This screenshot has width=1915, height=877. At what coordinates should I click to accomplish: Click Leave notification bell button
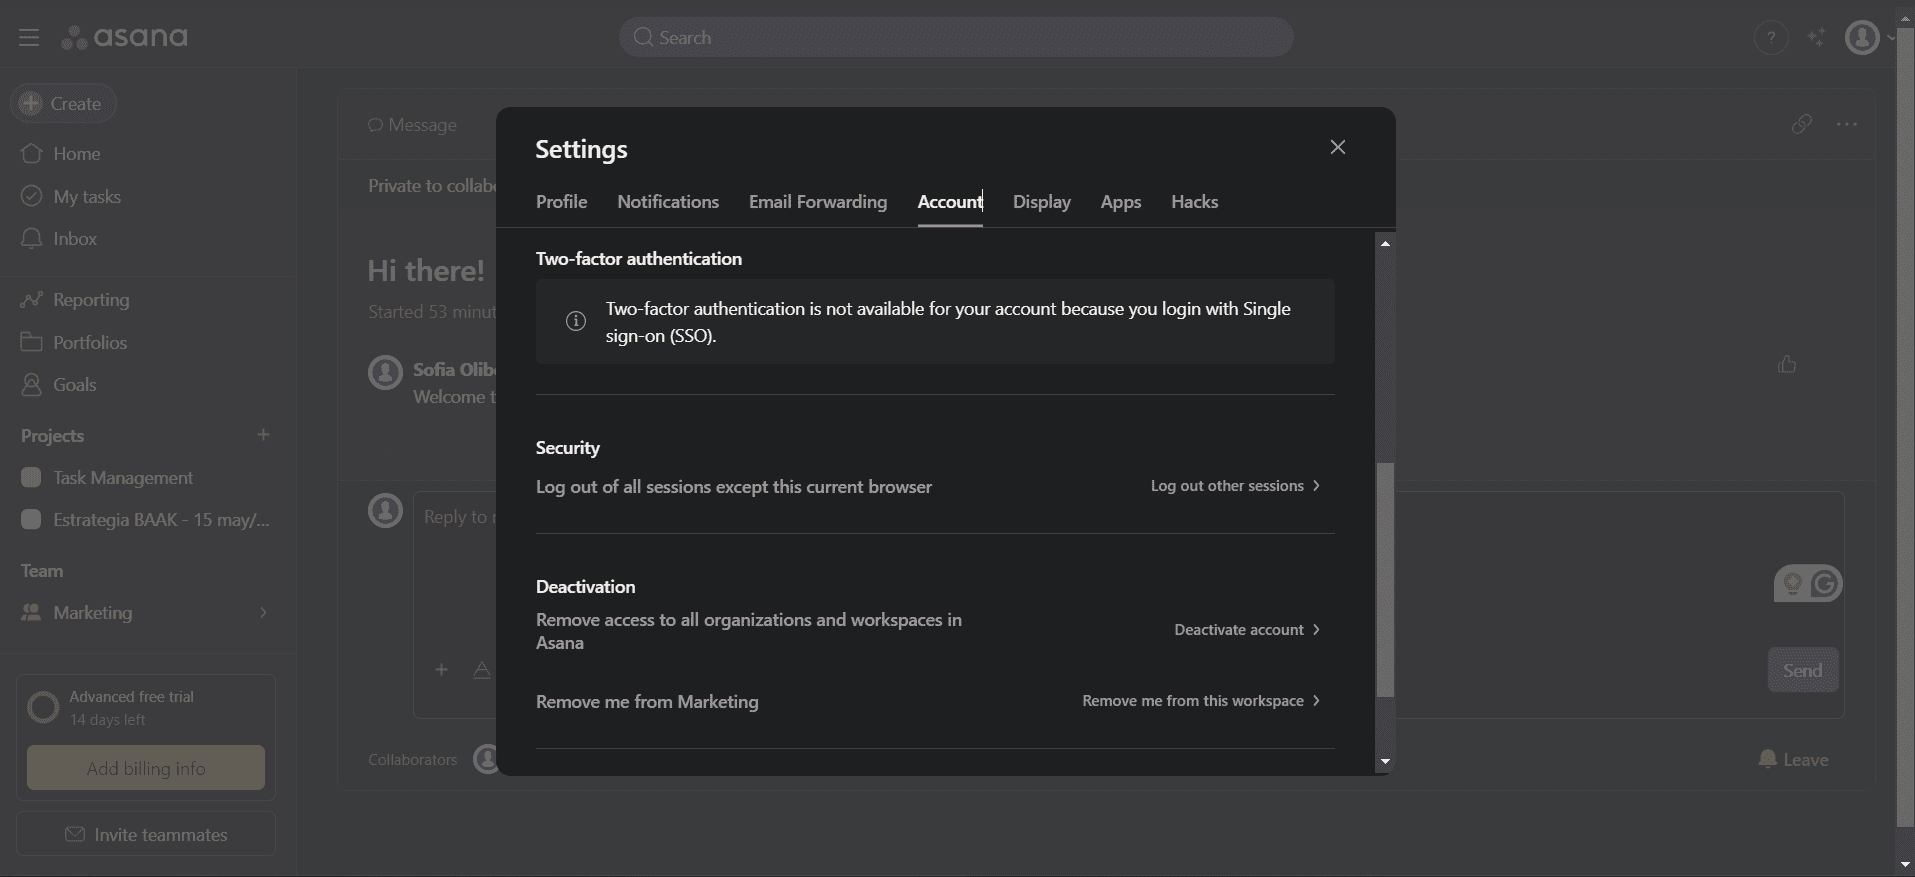click(x=1793, y=759)
